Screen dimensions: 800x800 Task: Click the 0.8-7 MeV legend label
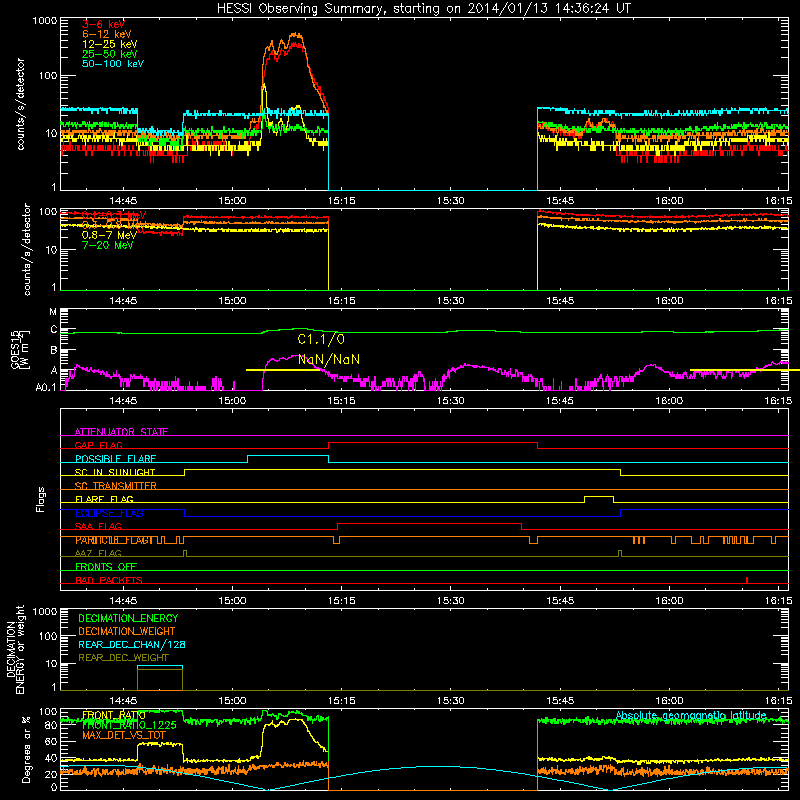click(109, 235)
